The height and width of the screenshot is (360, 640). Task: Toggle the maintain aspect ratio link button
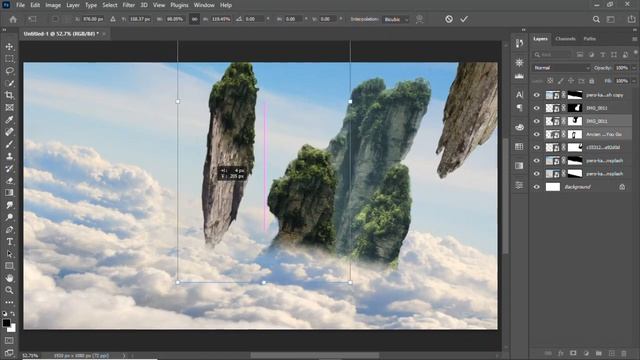(195, 19)
